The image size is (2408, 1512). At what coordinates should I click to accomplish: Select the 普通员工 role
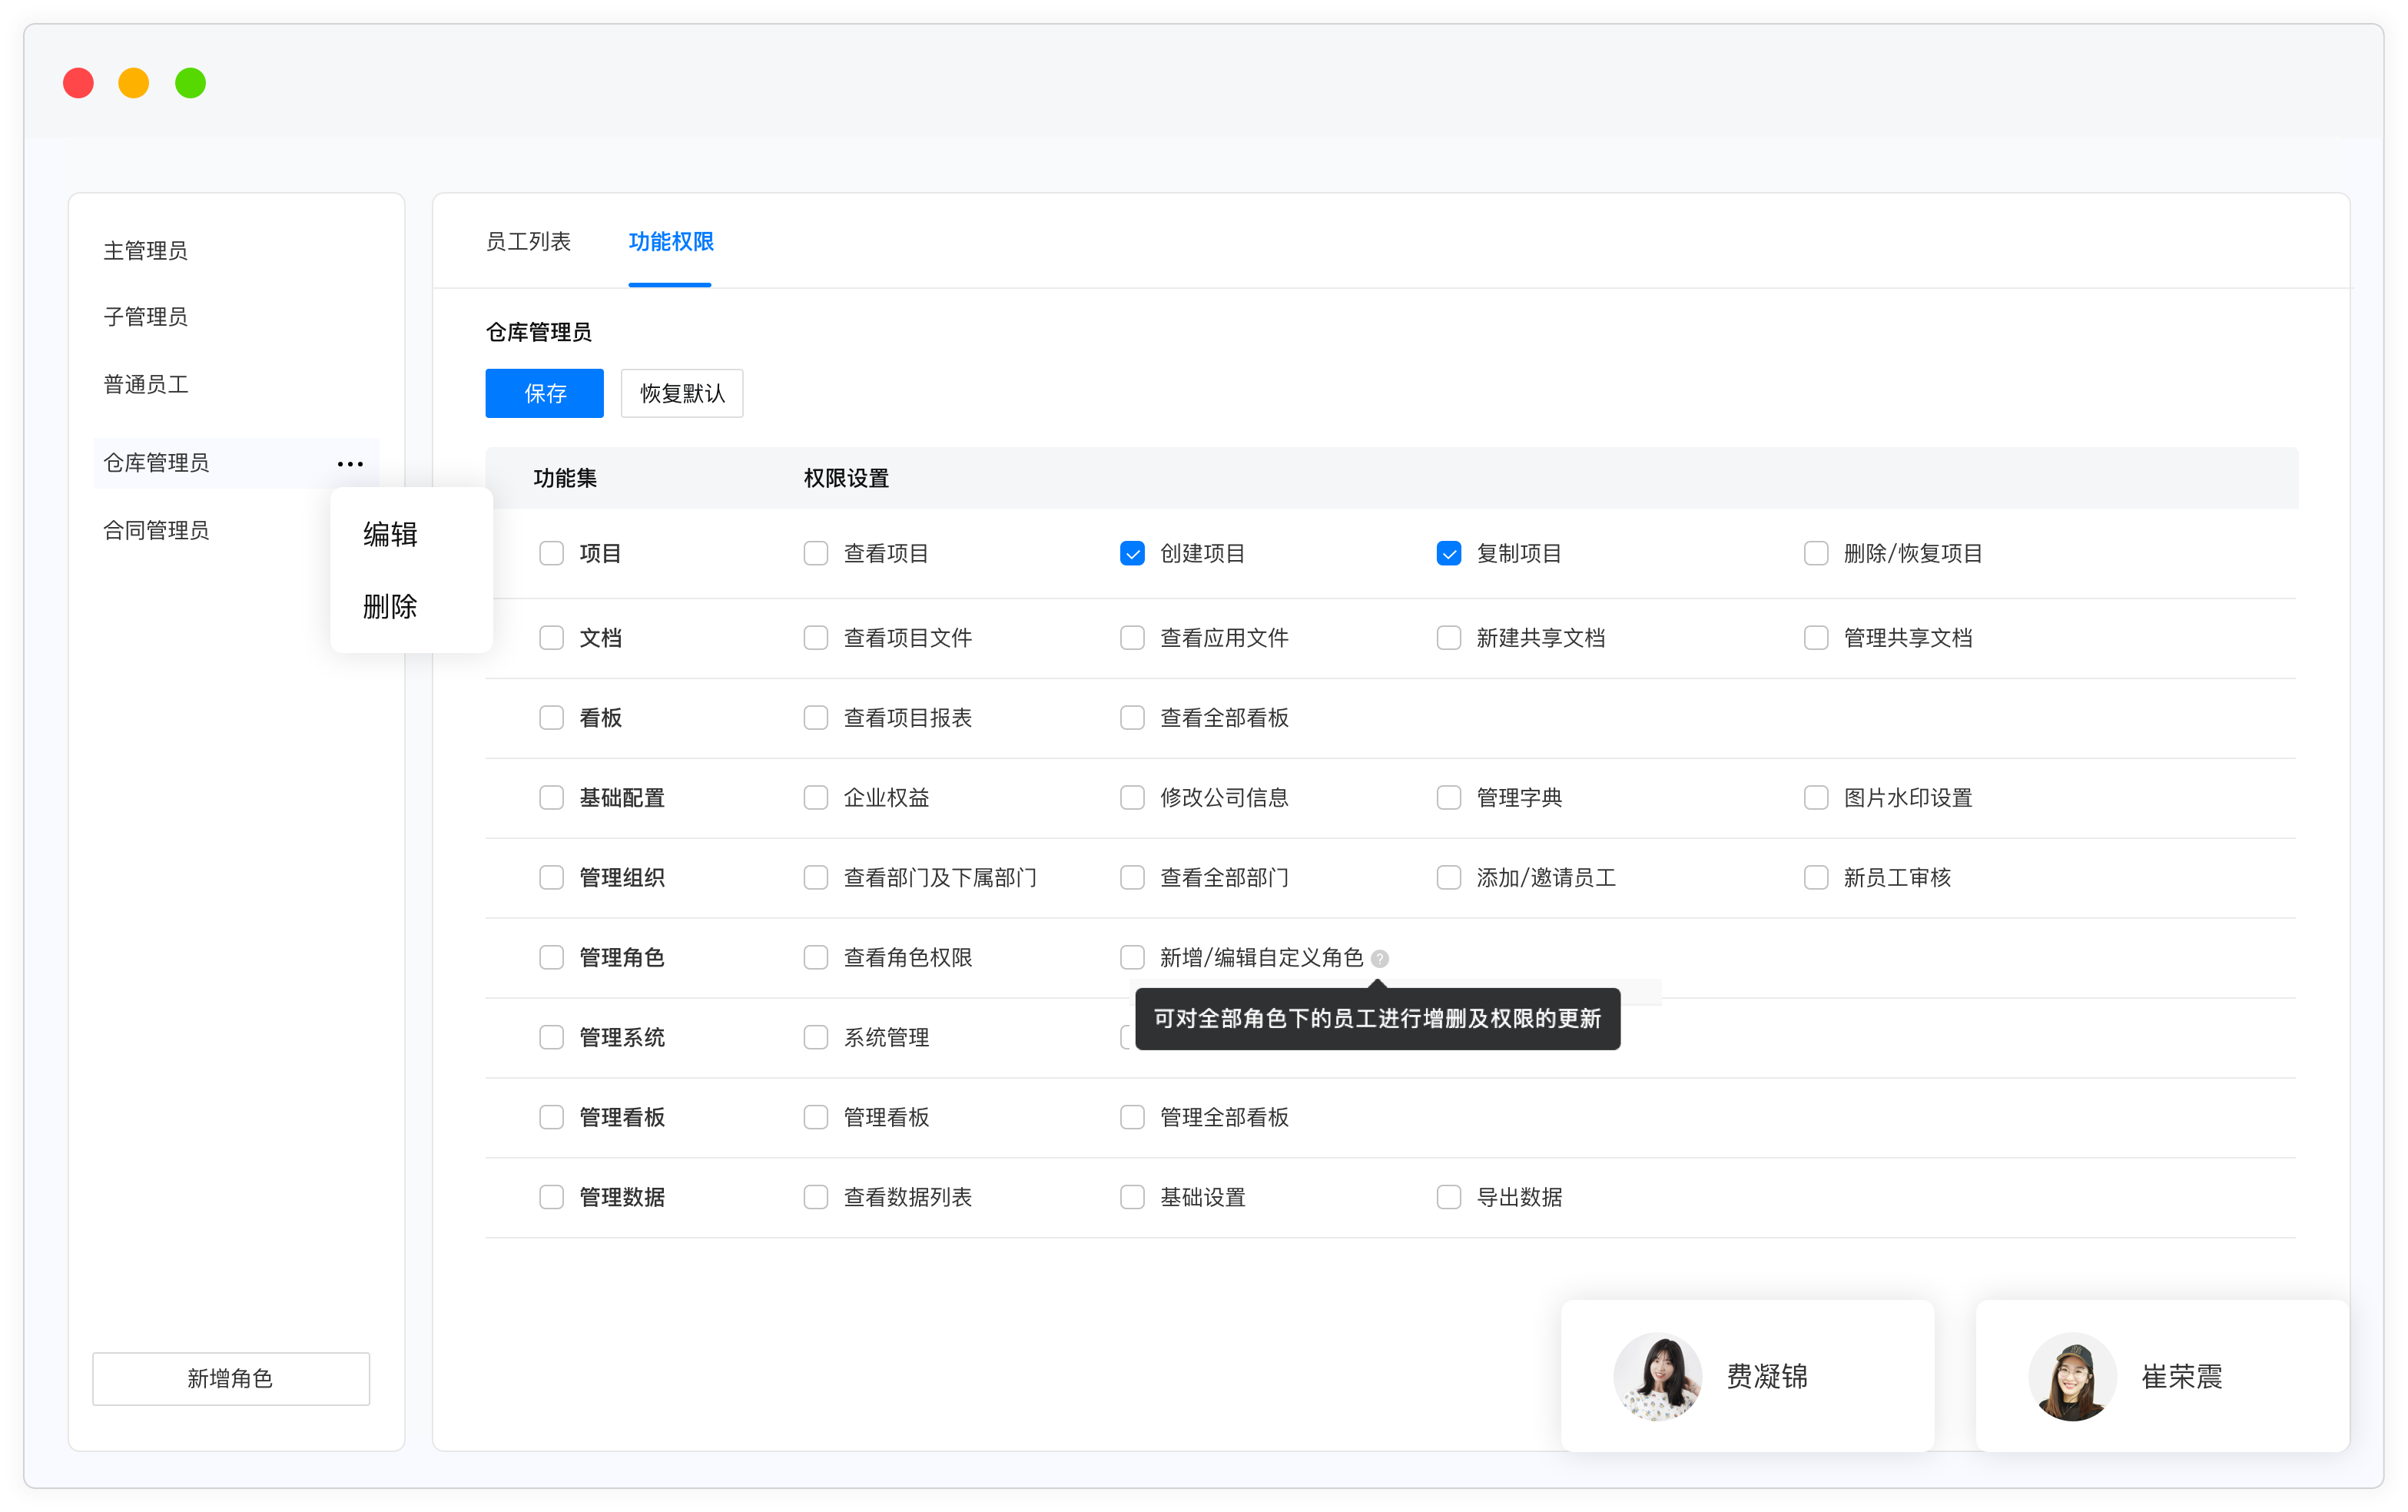[x=146, y=384]
